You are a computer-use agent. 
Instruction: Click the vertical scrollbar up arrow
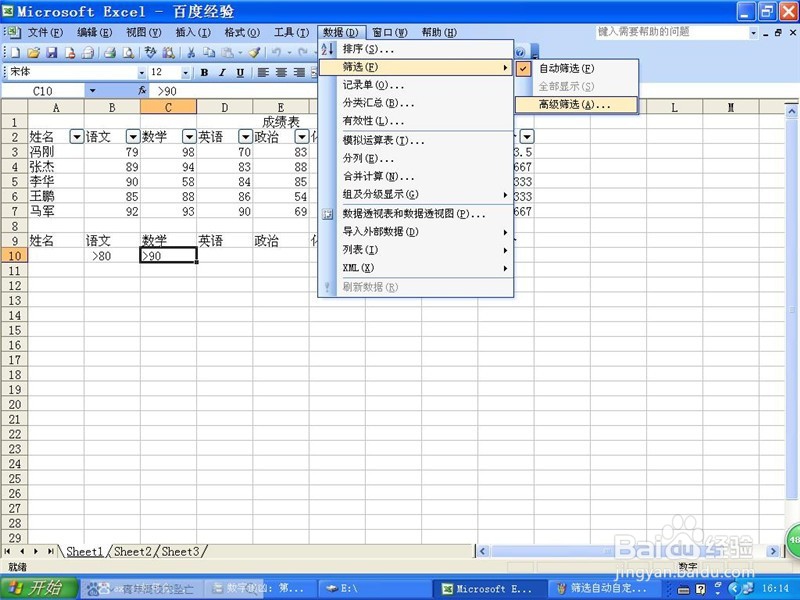tap(791, 111)
